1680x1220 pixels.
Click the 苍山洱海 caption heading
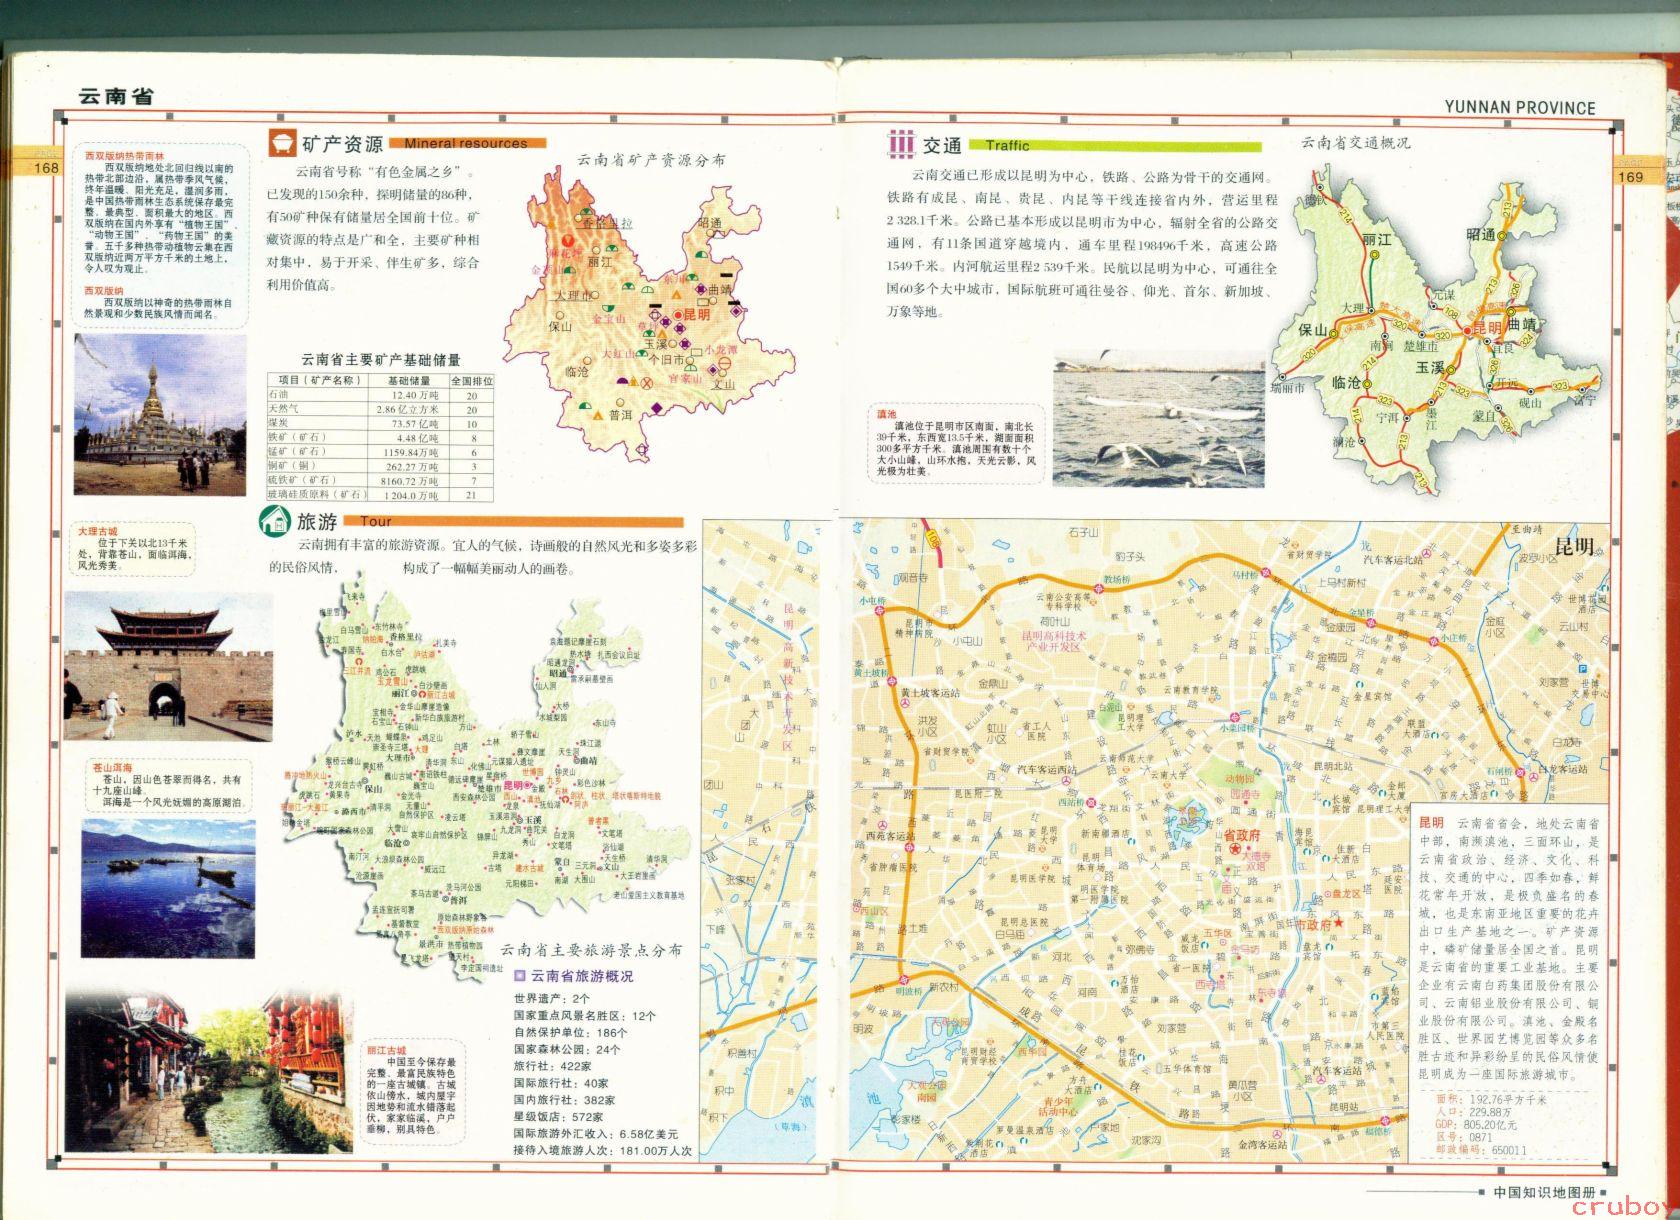coord(112,768)
